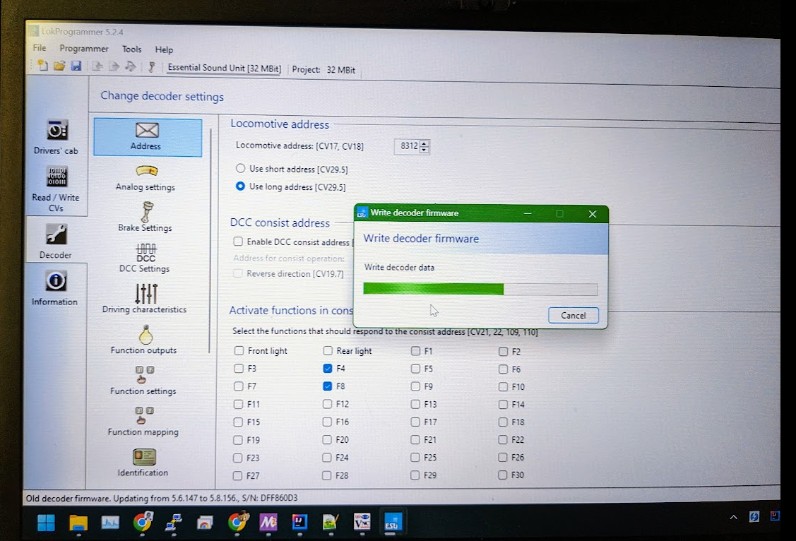This screenshot has width=796, height=541.
Task: Open Function outputs section
Action: 144,338
